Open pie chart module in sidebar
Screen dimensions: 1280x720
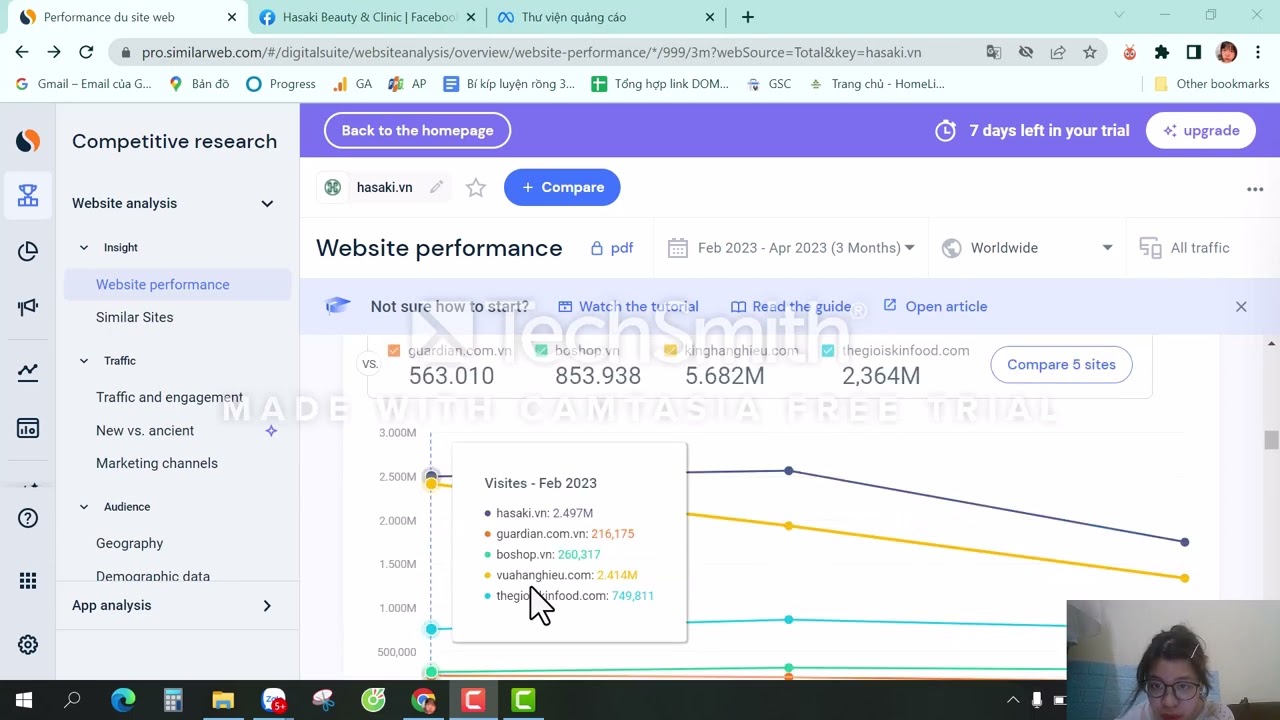tap(28, 252)
